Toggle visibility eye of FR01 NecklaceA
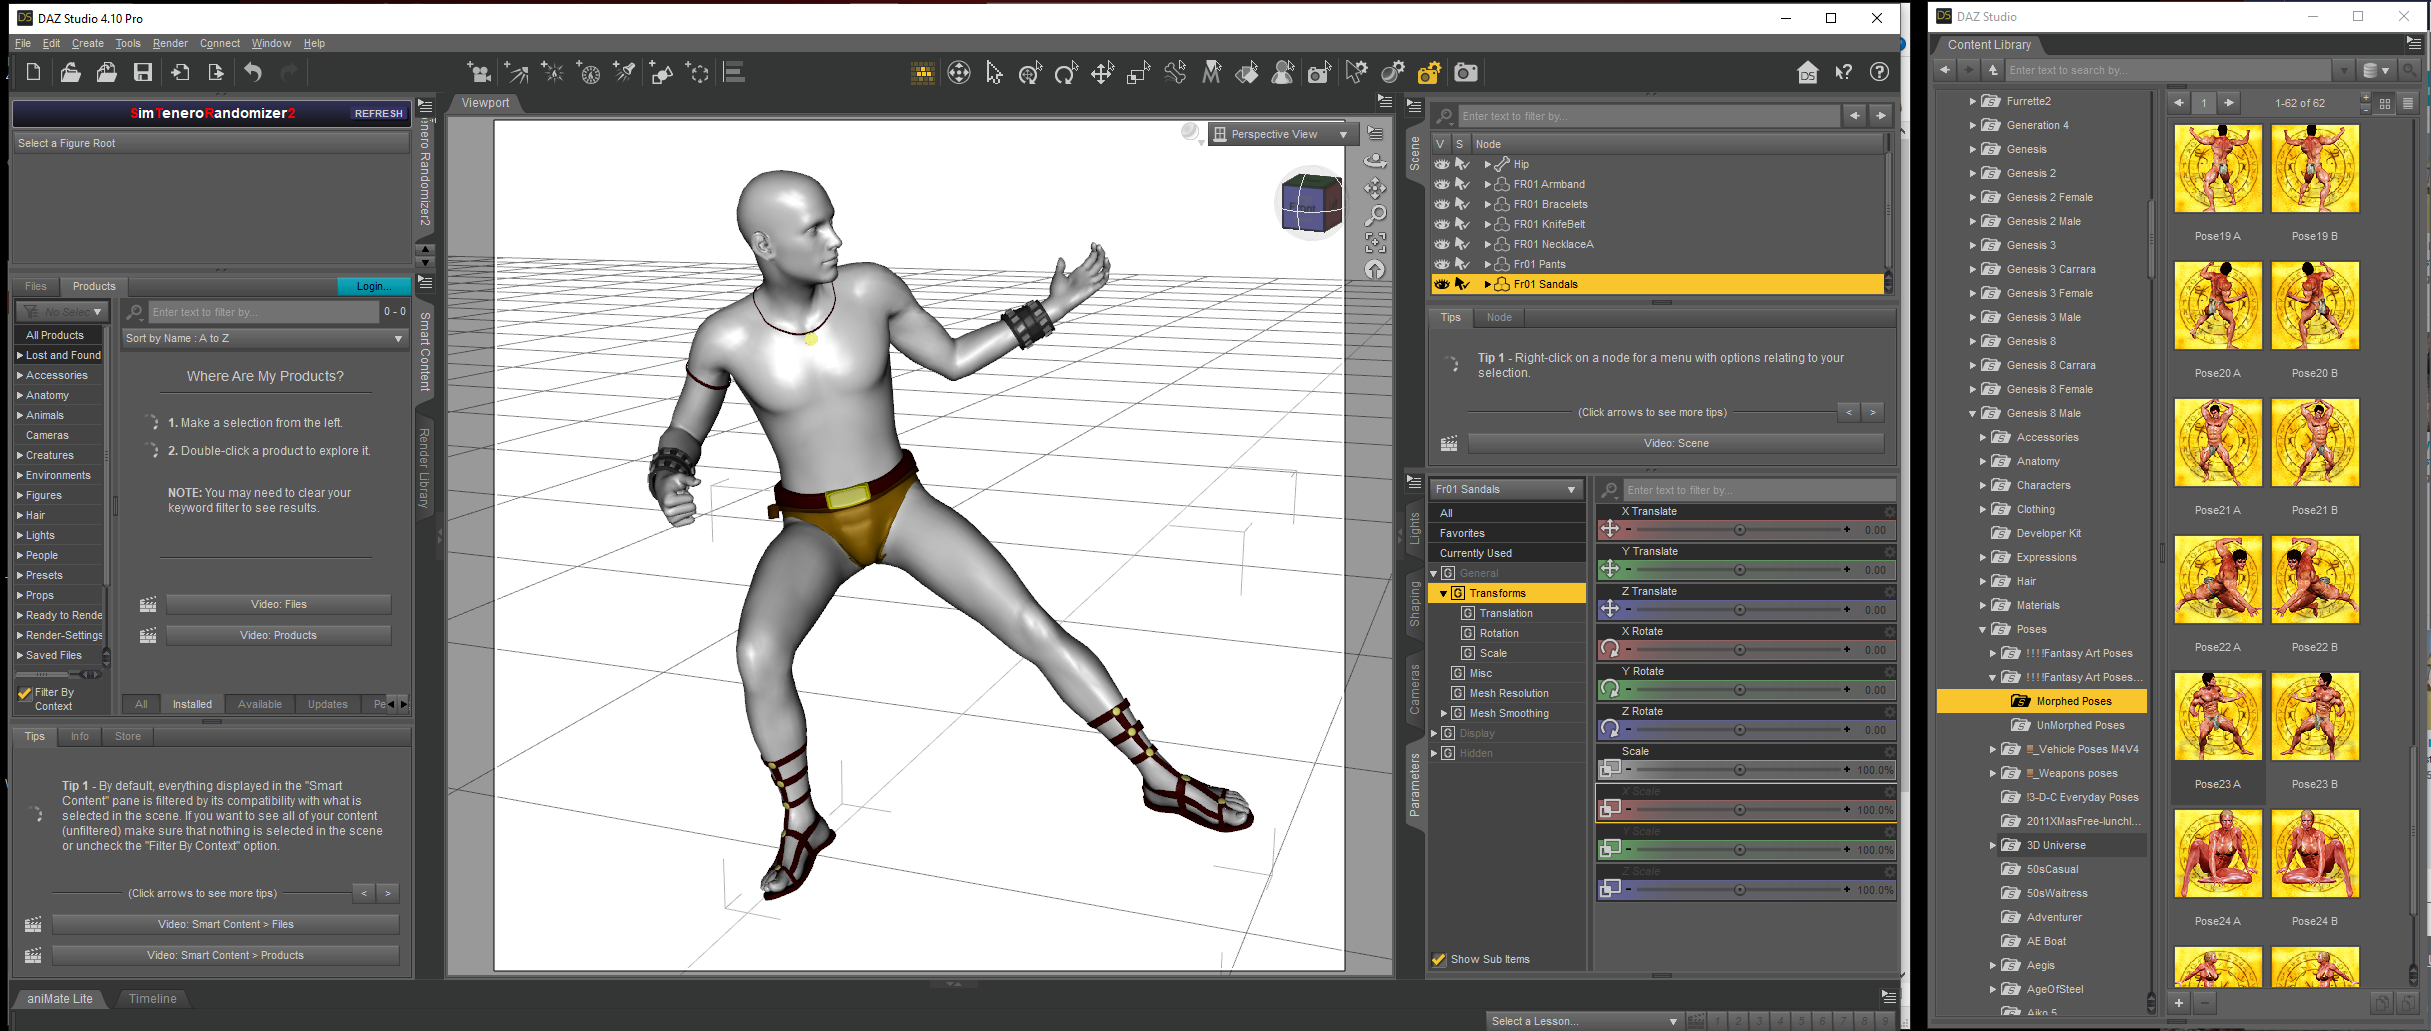Screen dimensions: 2431x1031 tap(1441, 244)
